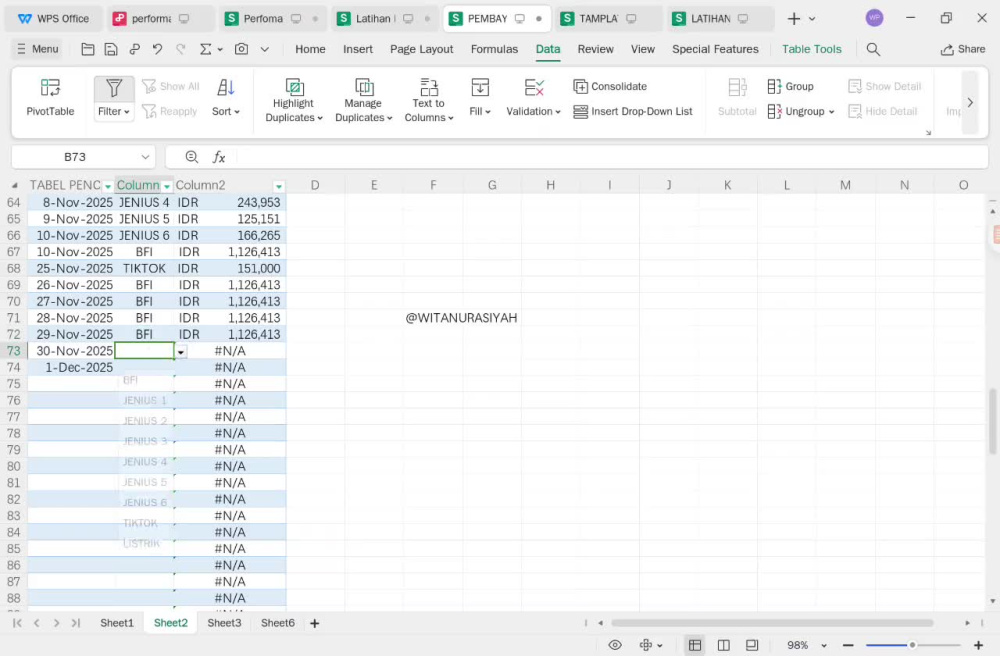Switch to Normal view in status bar

[695, 645]
